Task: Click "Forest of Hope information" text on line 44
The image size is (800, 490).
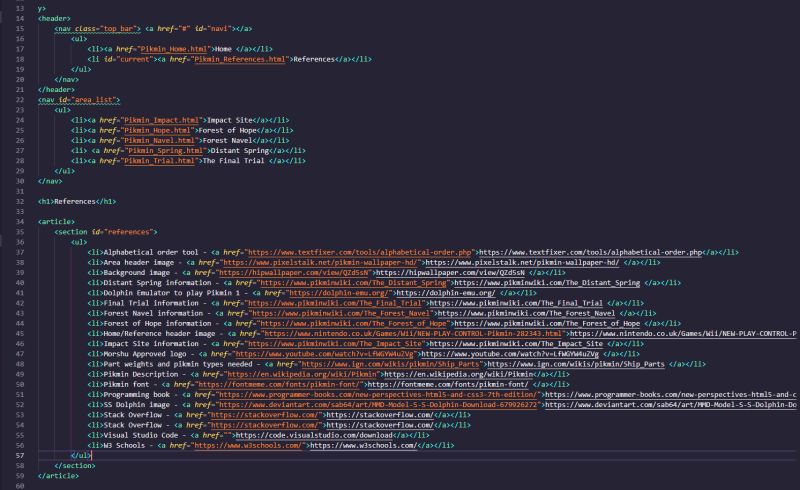Action: (x=157, y=324)
